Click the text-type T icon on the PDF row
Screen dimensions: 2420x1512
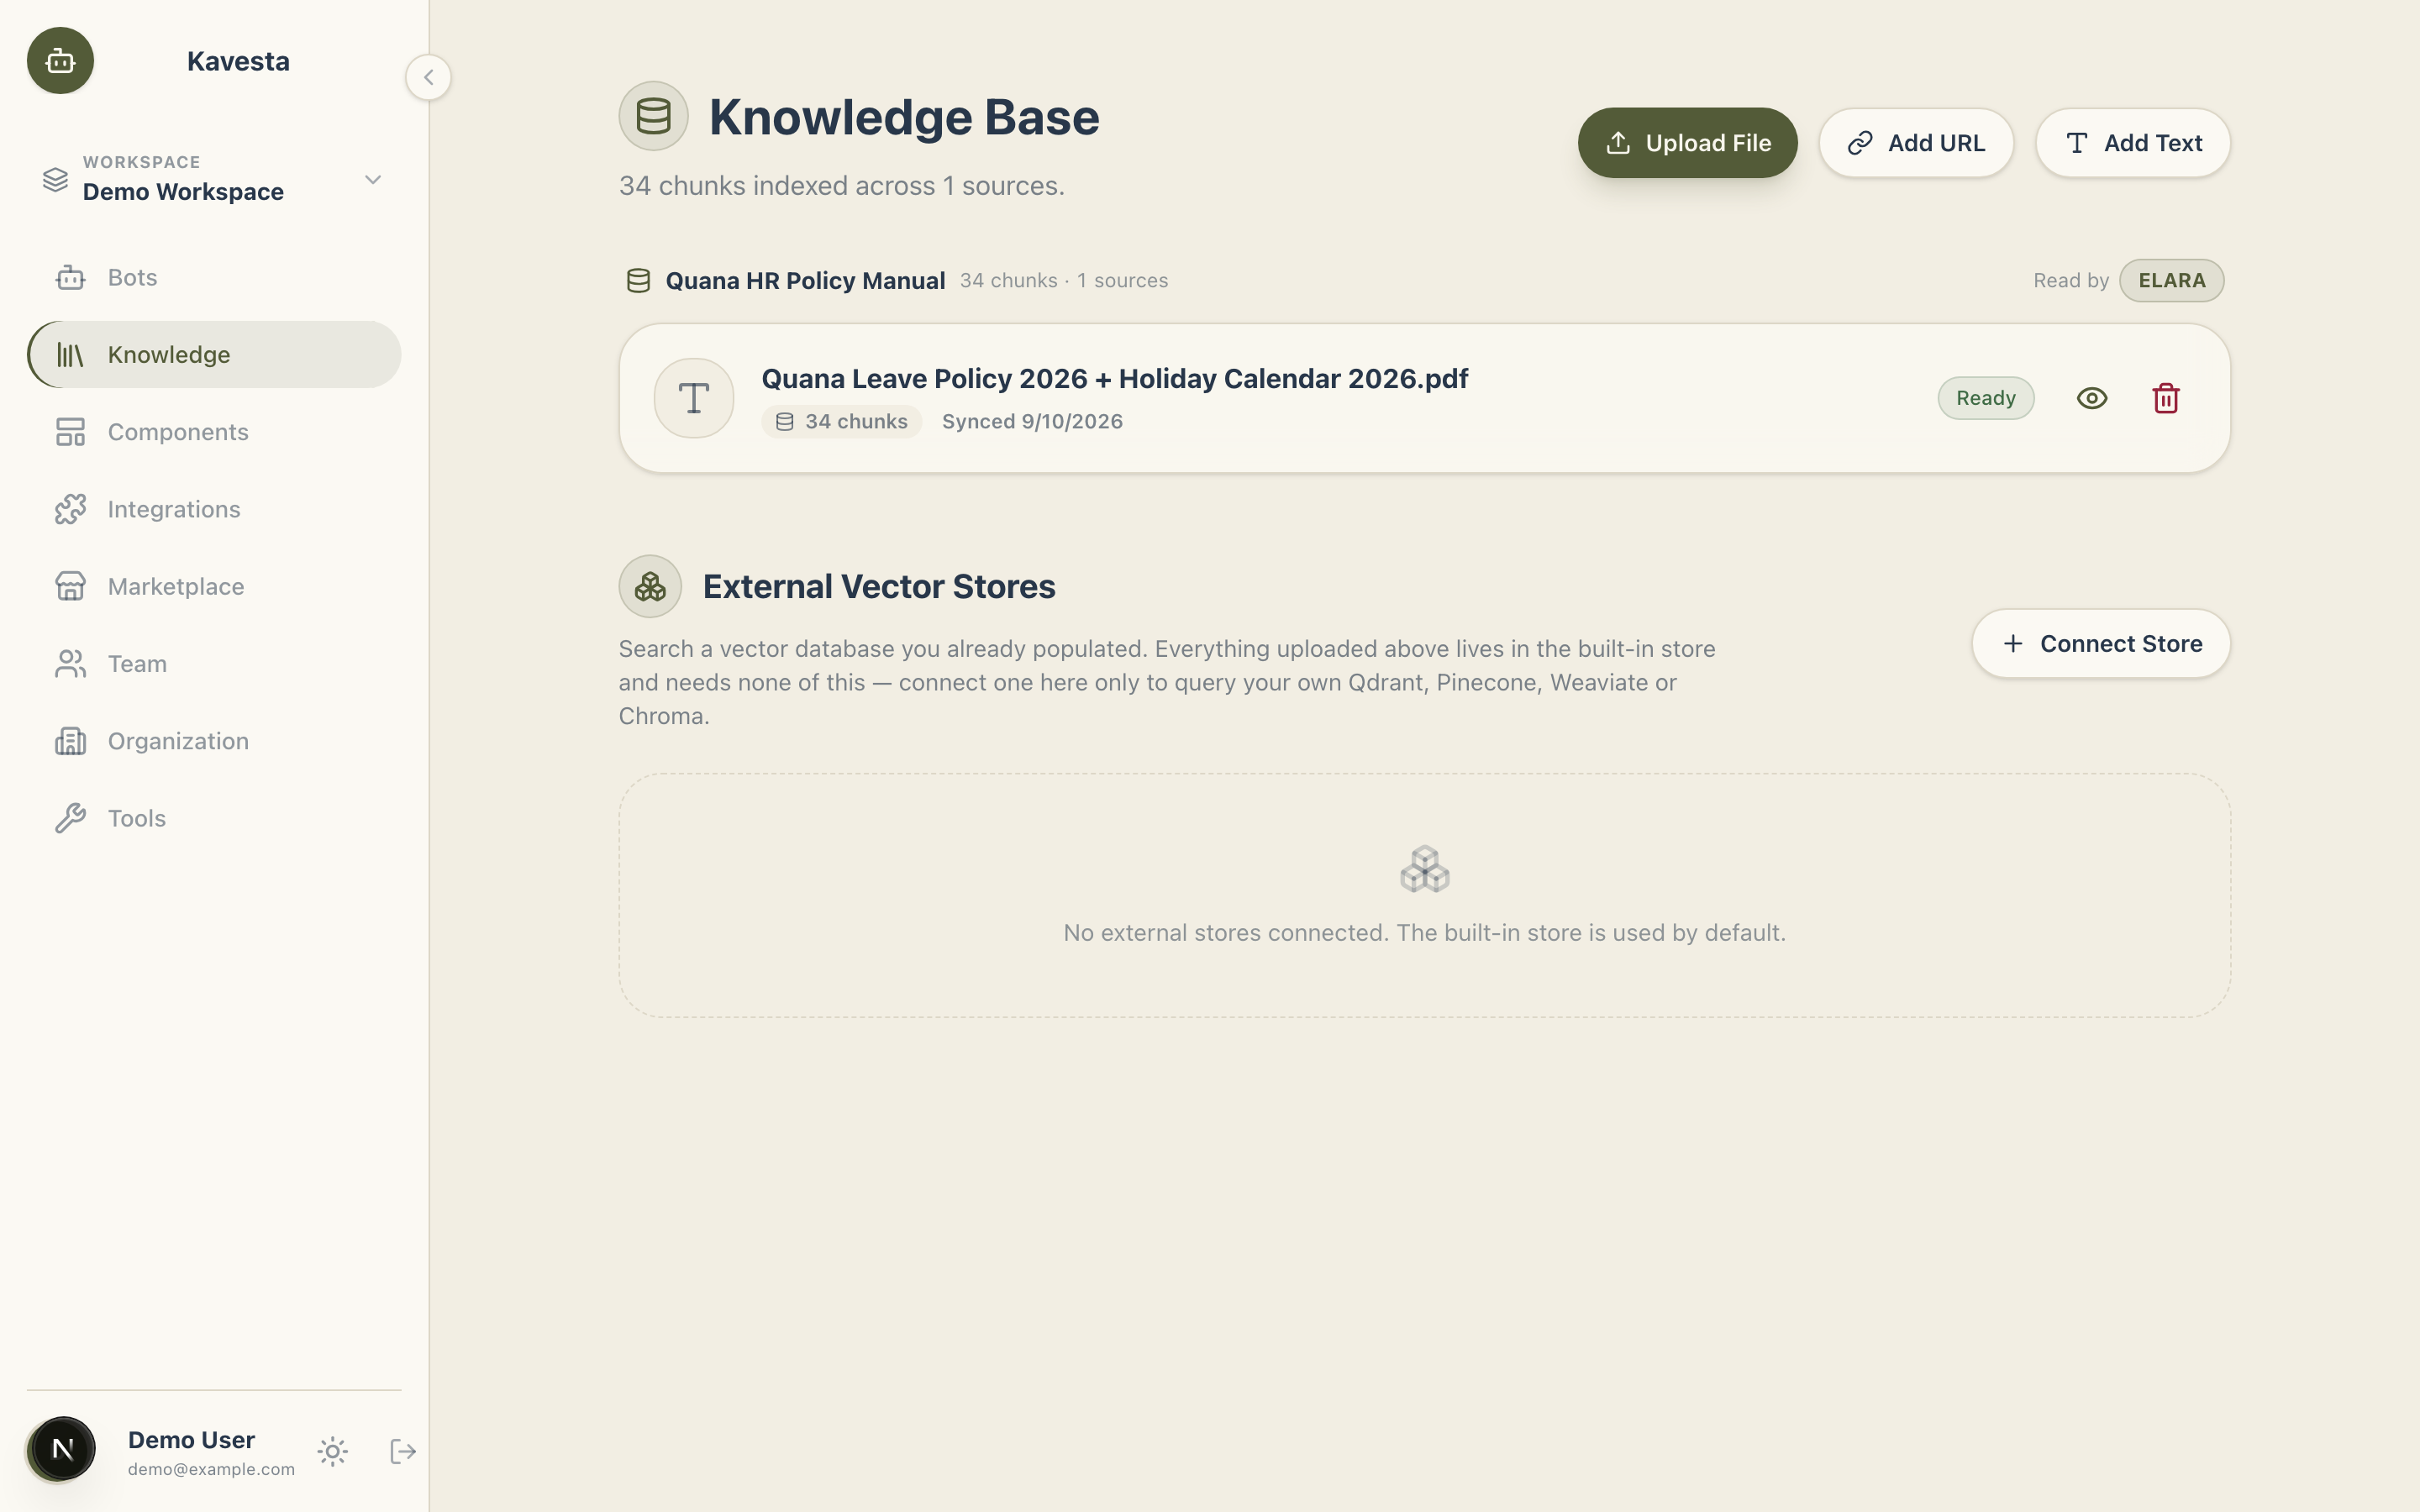694,398
